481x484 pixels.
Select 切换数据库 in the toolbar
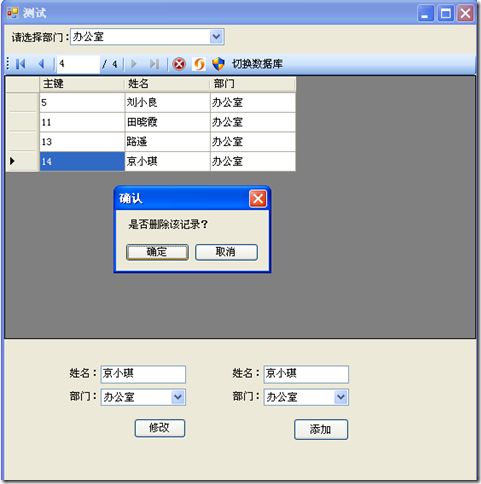pyautogui.click(x=257, y=64)
